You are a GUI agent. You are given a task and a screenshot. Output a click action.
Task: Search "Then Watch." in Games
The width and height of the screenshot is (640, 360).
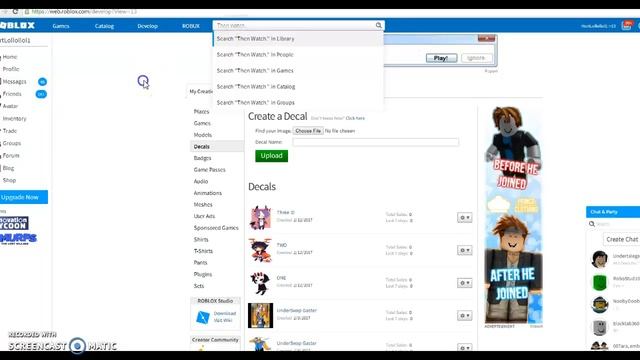click(298, 71)
